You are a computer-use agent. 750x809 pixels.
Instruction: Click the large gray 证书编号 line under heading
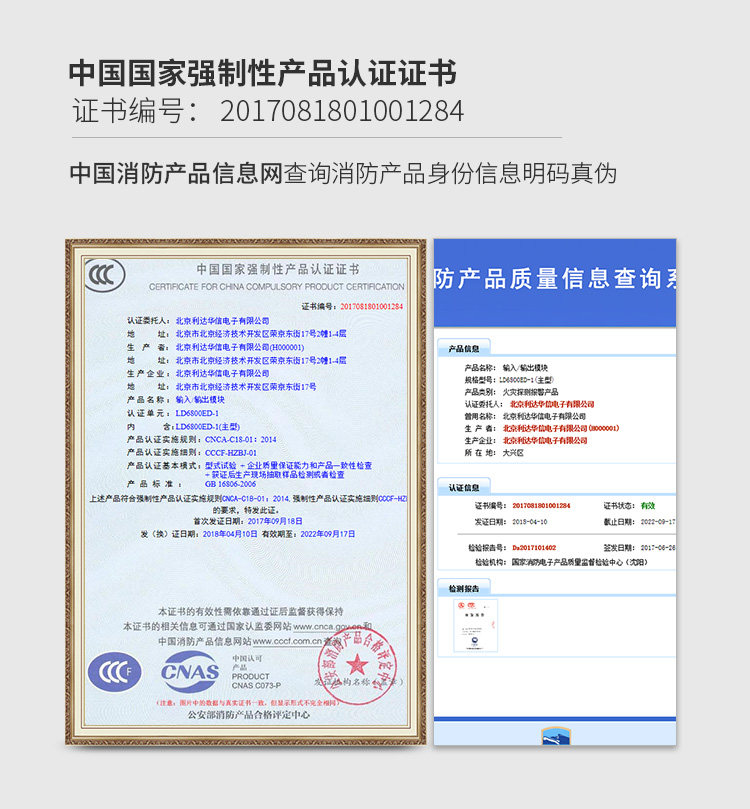pos(268,111)
